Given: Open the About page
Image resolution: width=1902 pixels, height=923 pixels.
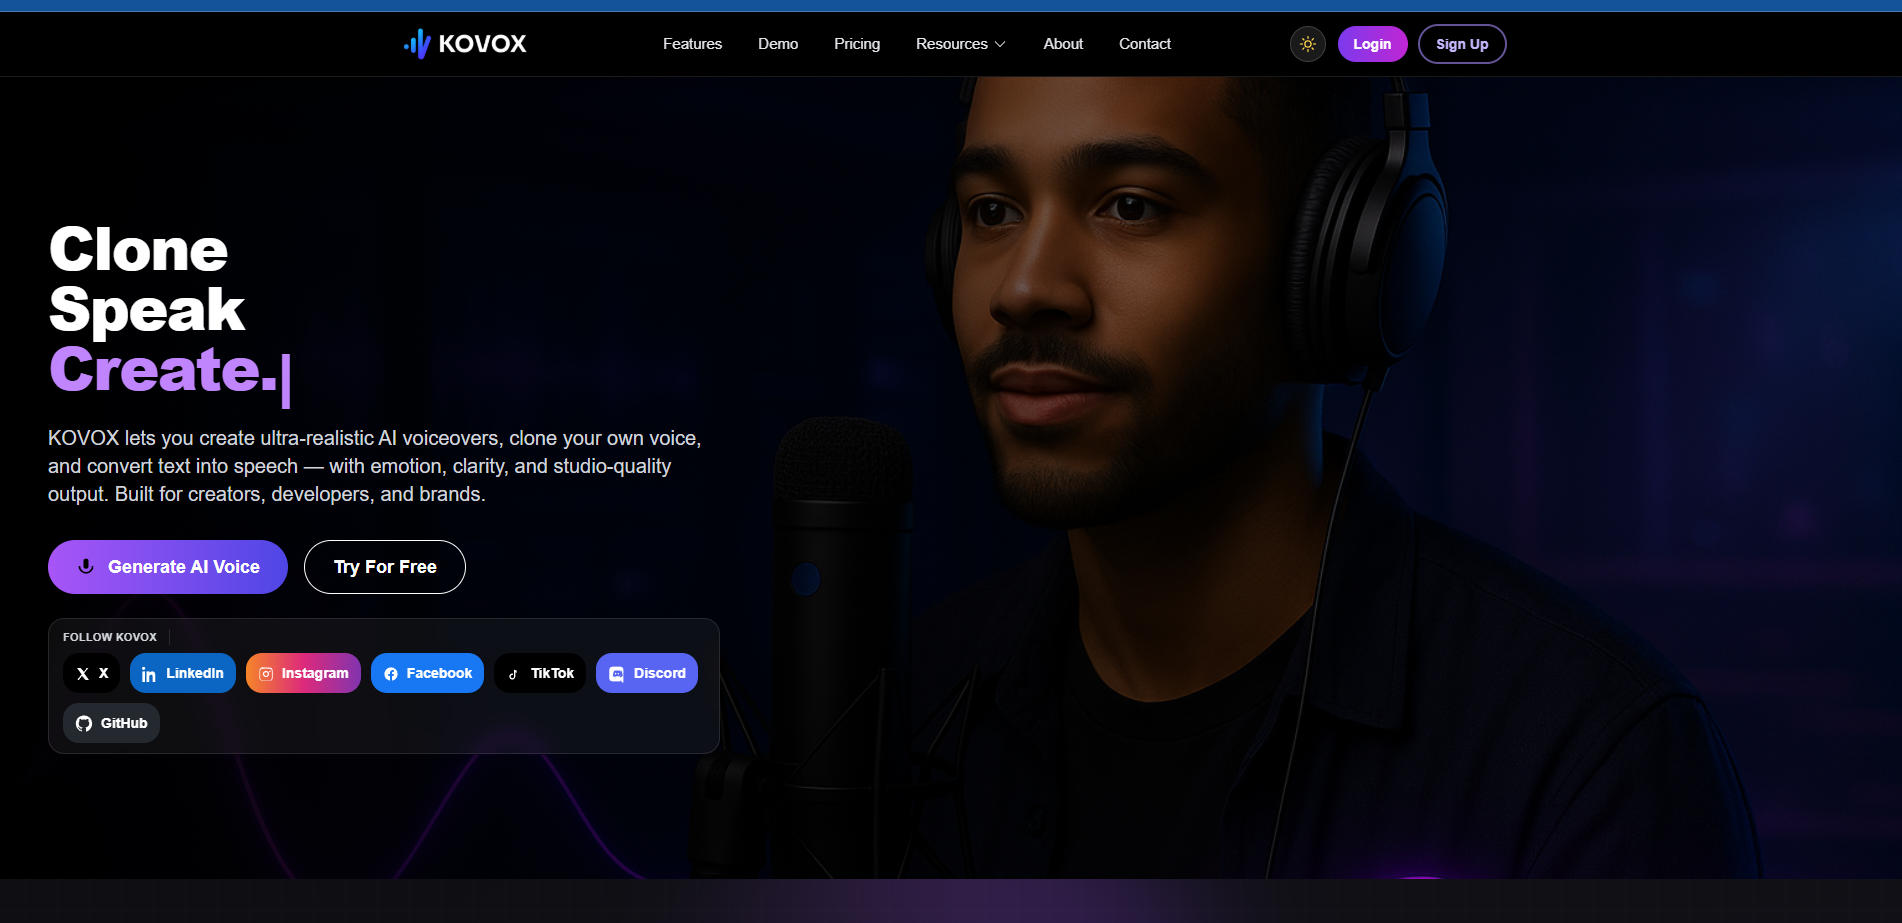Looking at the screenshot, I should [x=1063, y=44].
